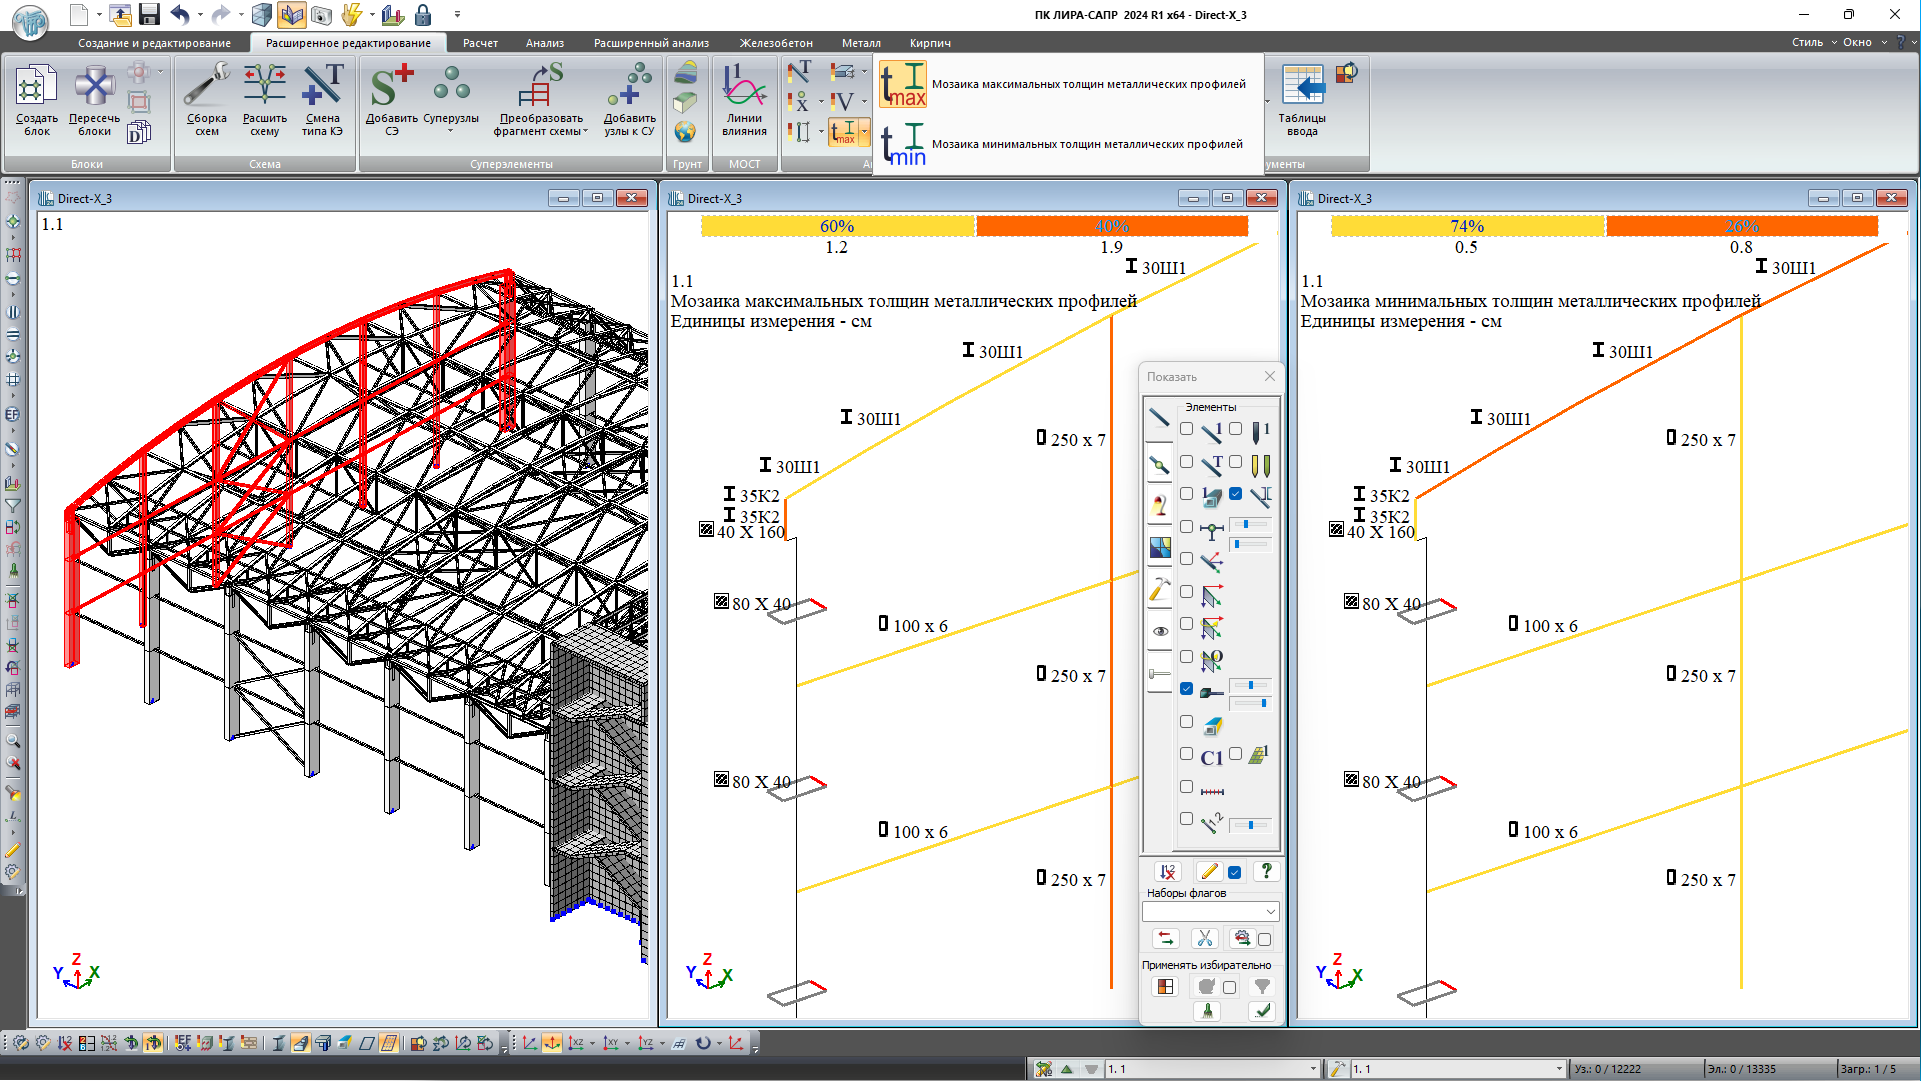This screenshot has height=1081, width=1921.
Task: Enable the C1 elements checkbox
Action: [x=1187, y=754]
